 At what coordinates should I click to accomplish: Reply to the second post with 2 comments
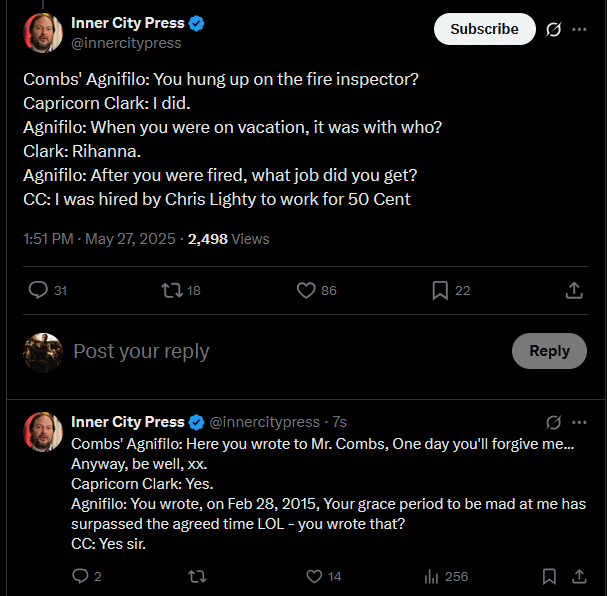(87, 576)
